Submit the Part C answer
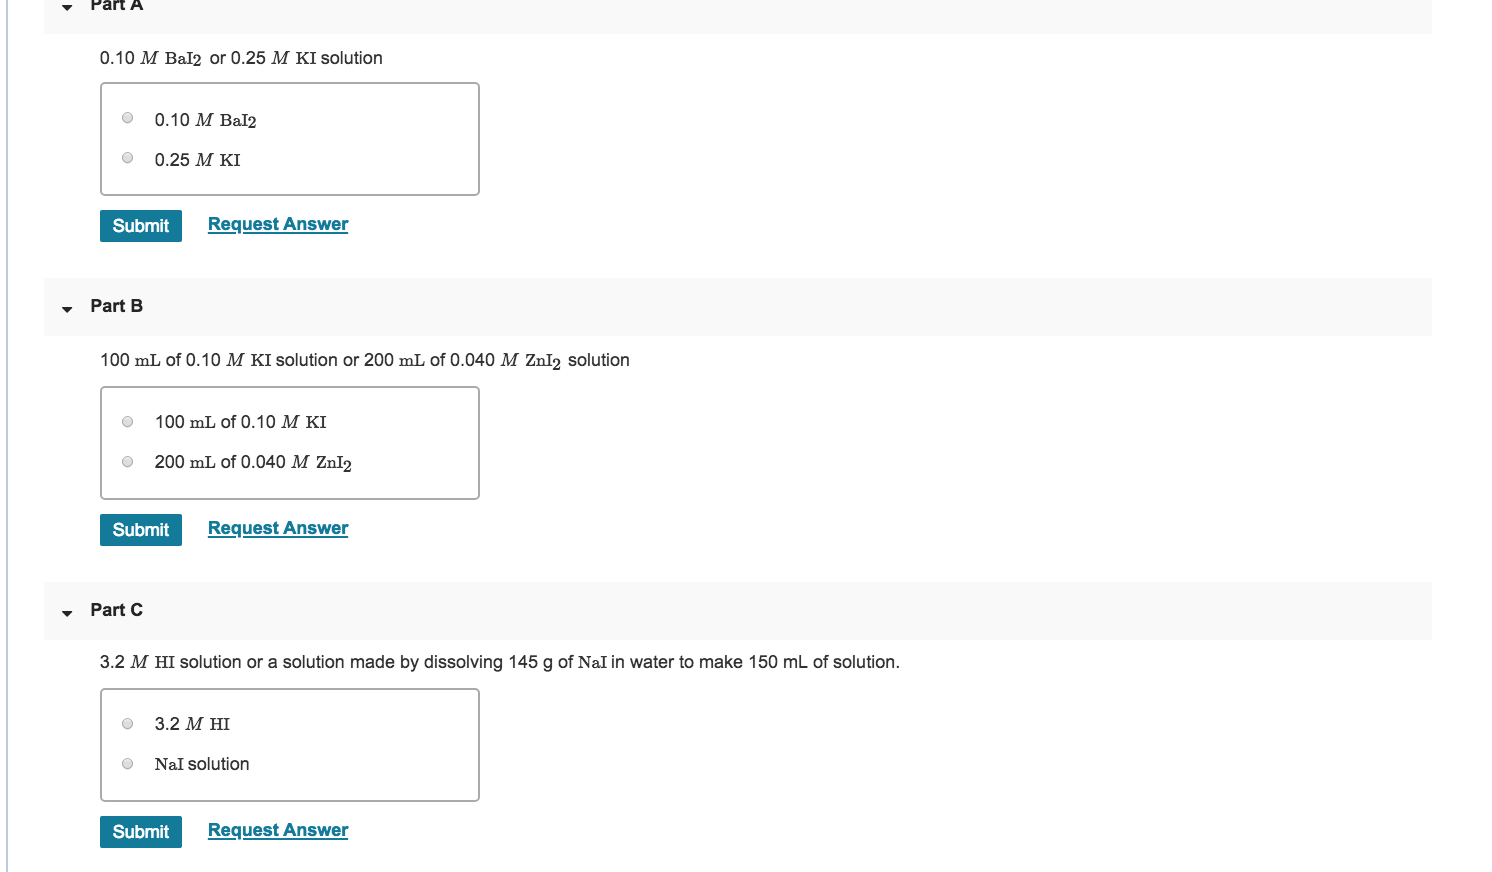This screenshot has width=1492, height=872. [141, 832]
